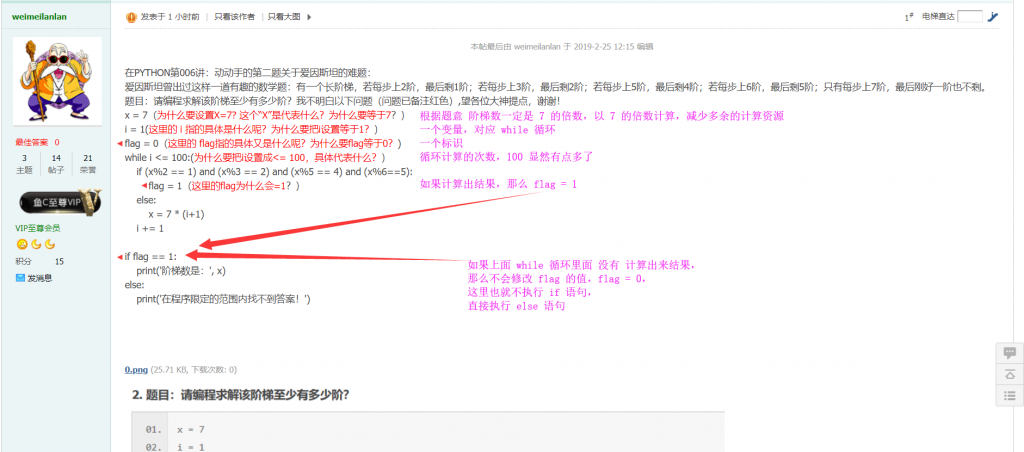Viewport: 1024px width, 452px height.
Task: Click the print('在程序限定的范围内找不到答案!') line
Action: point(223,299)
